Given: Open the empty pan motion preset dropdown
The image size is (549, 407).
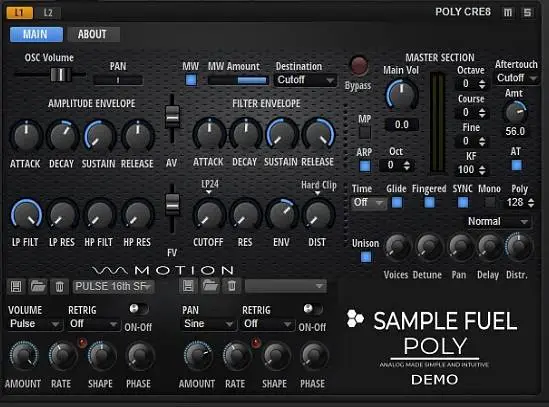Looking at the screenshot, I should click(x=285, y=286).
